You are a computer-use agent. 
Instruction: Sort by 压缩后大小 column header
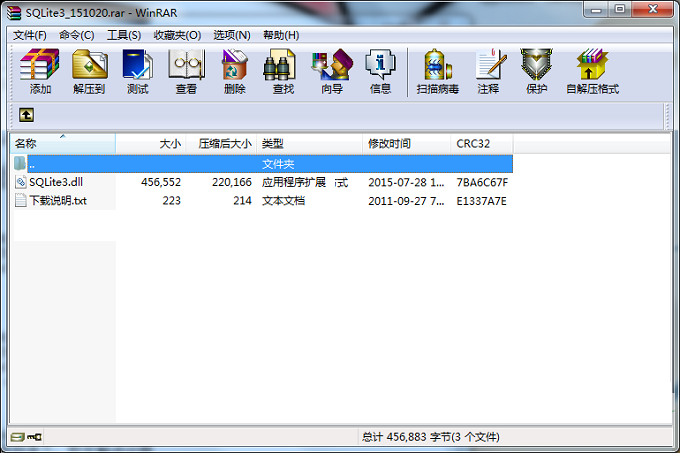pyautogui.click(x=221, y=143)
